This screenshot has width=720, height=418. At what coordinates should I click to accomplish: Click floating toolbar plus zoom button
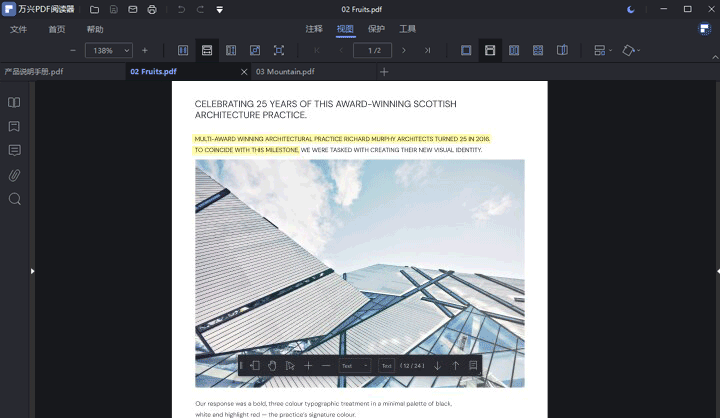308,366
